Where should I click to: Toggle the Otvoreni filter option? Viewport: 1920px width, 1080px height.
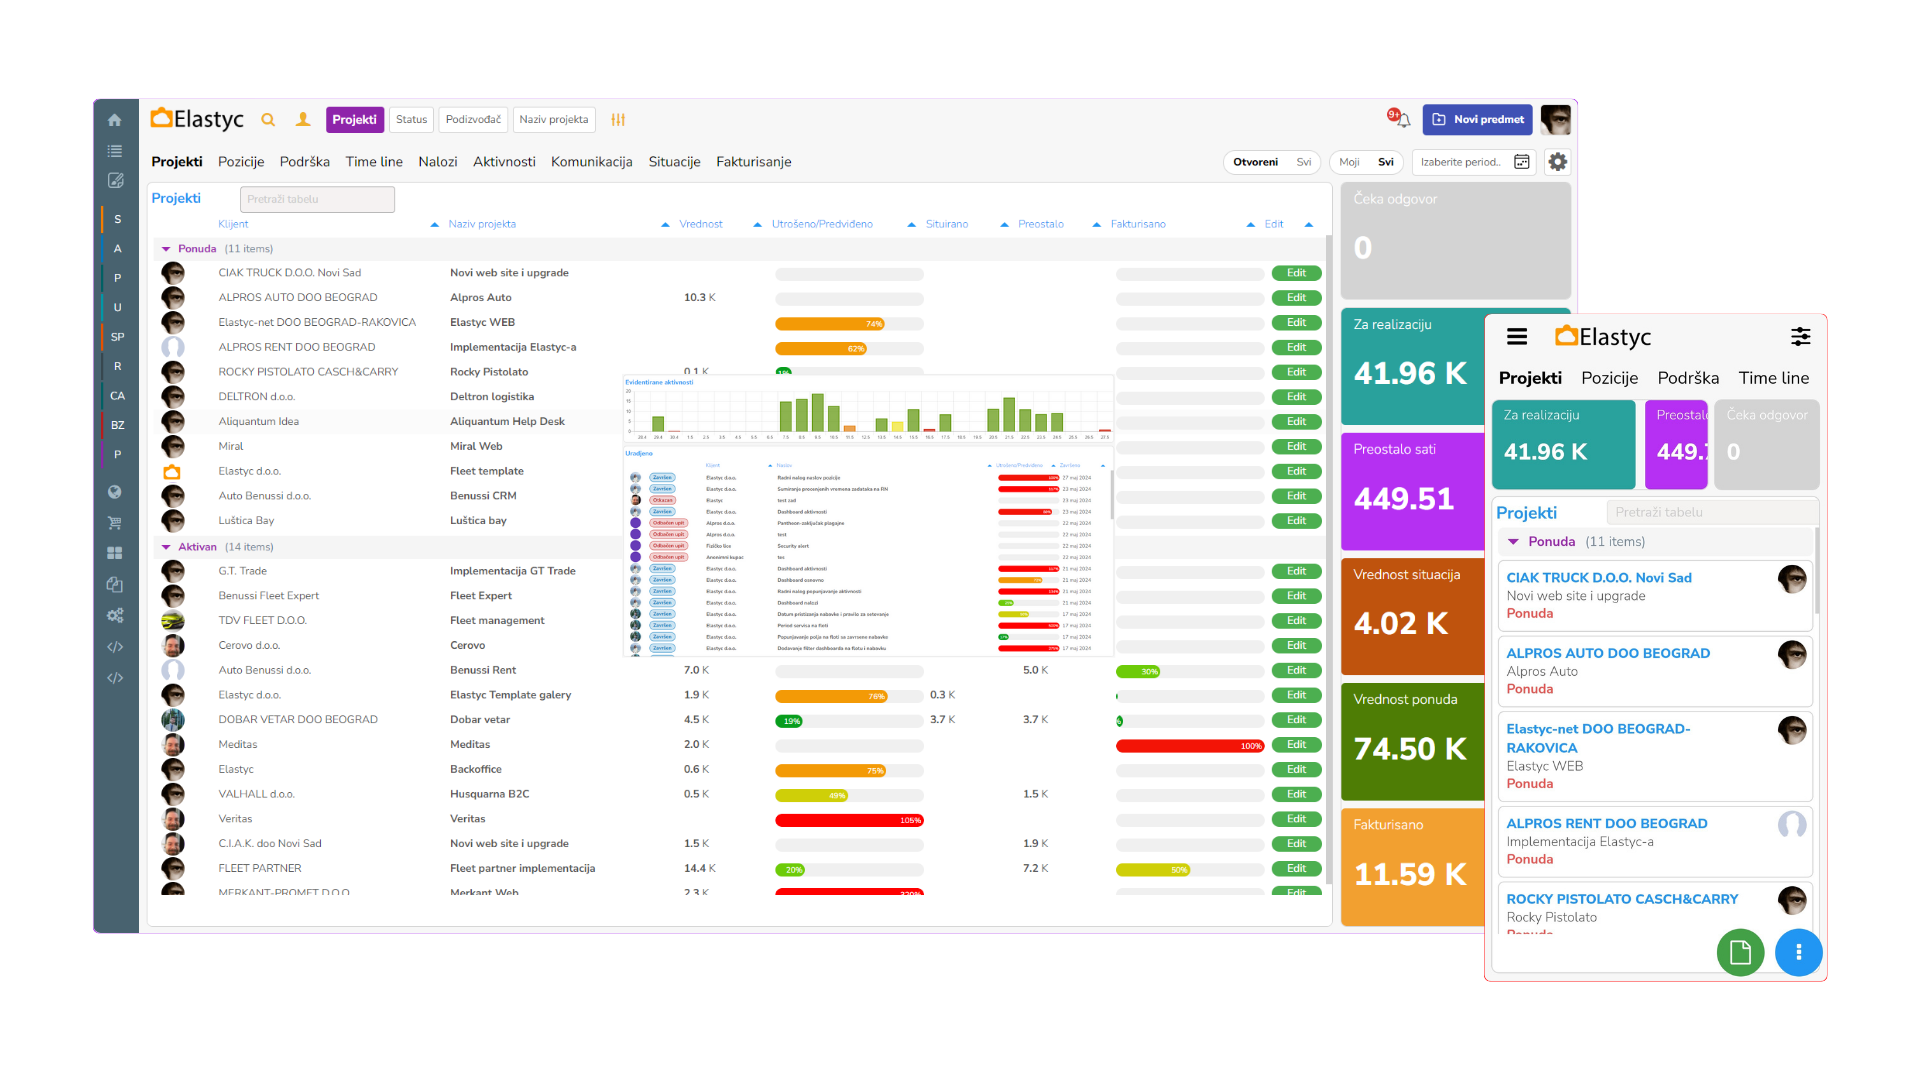pos(1255,162)
